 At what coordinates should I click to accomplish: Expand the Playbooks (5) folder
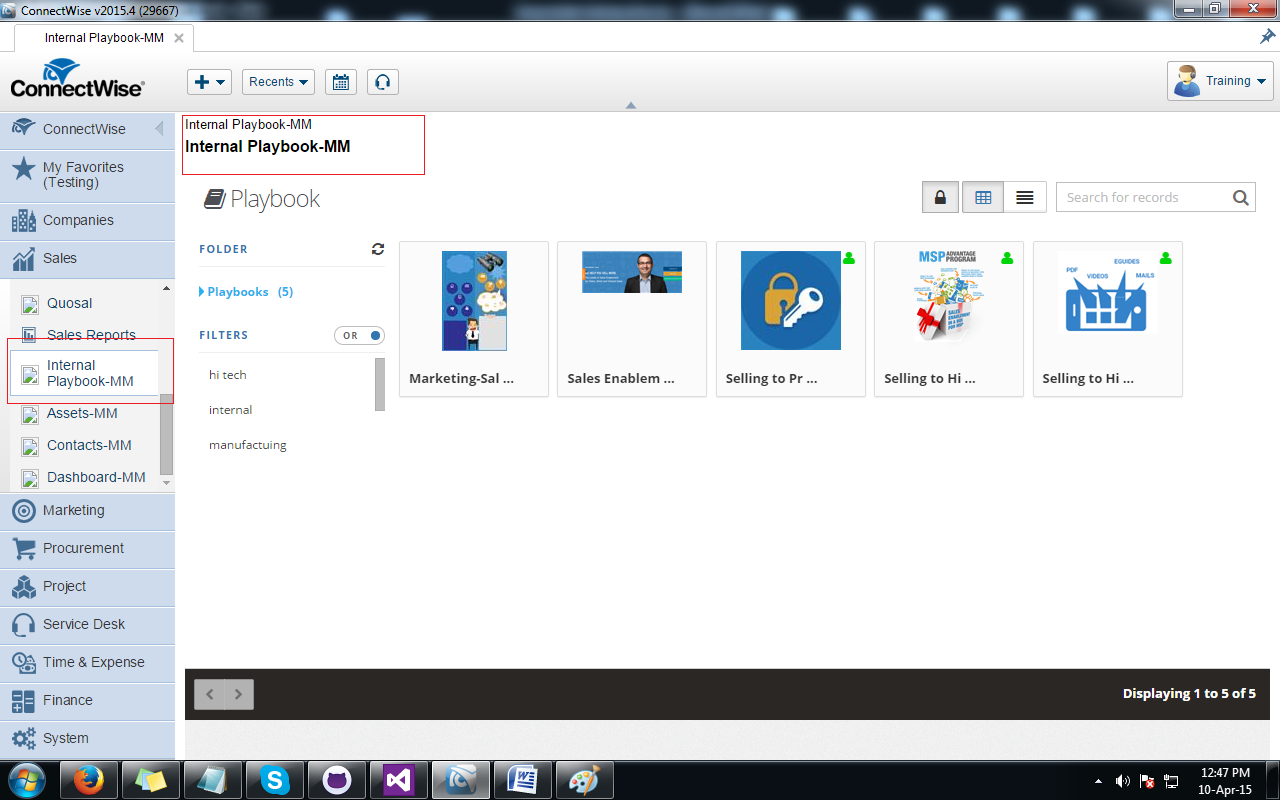click(x=247, y=292)
